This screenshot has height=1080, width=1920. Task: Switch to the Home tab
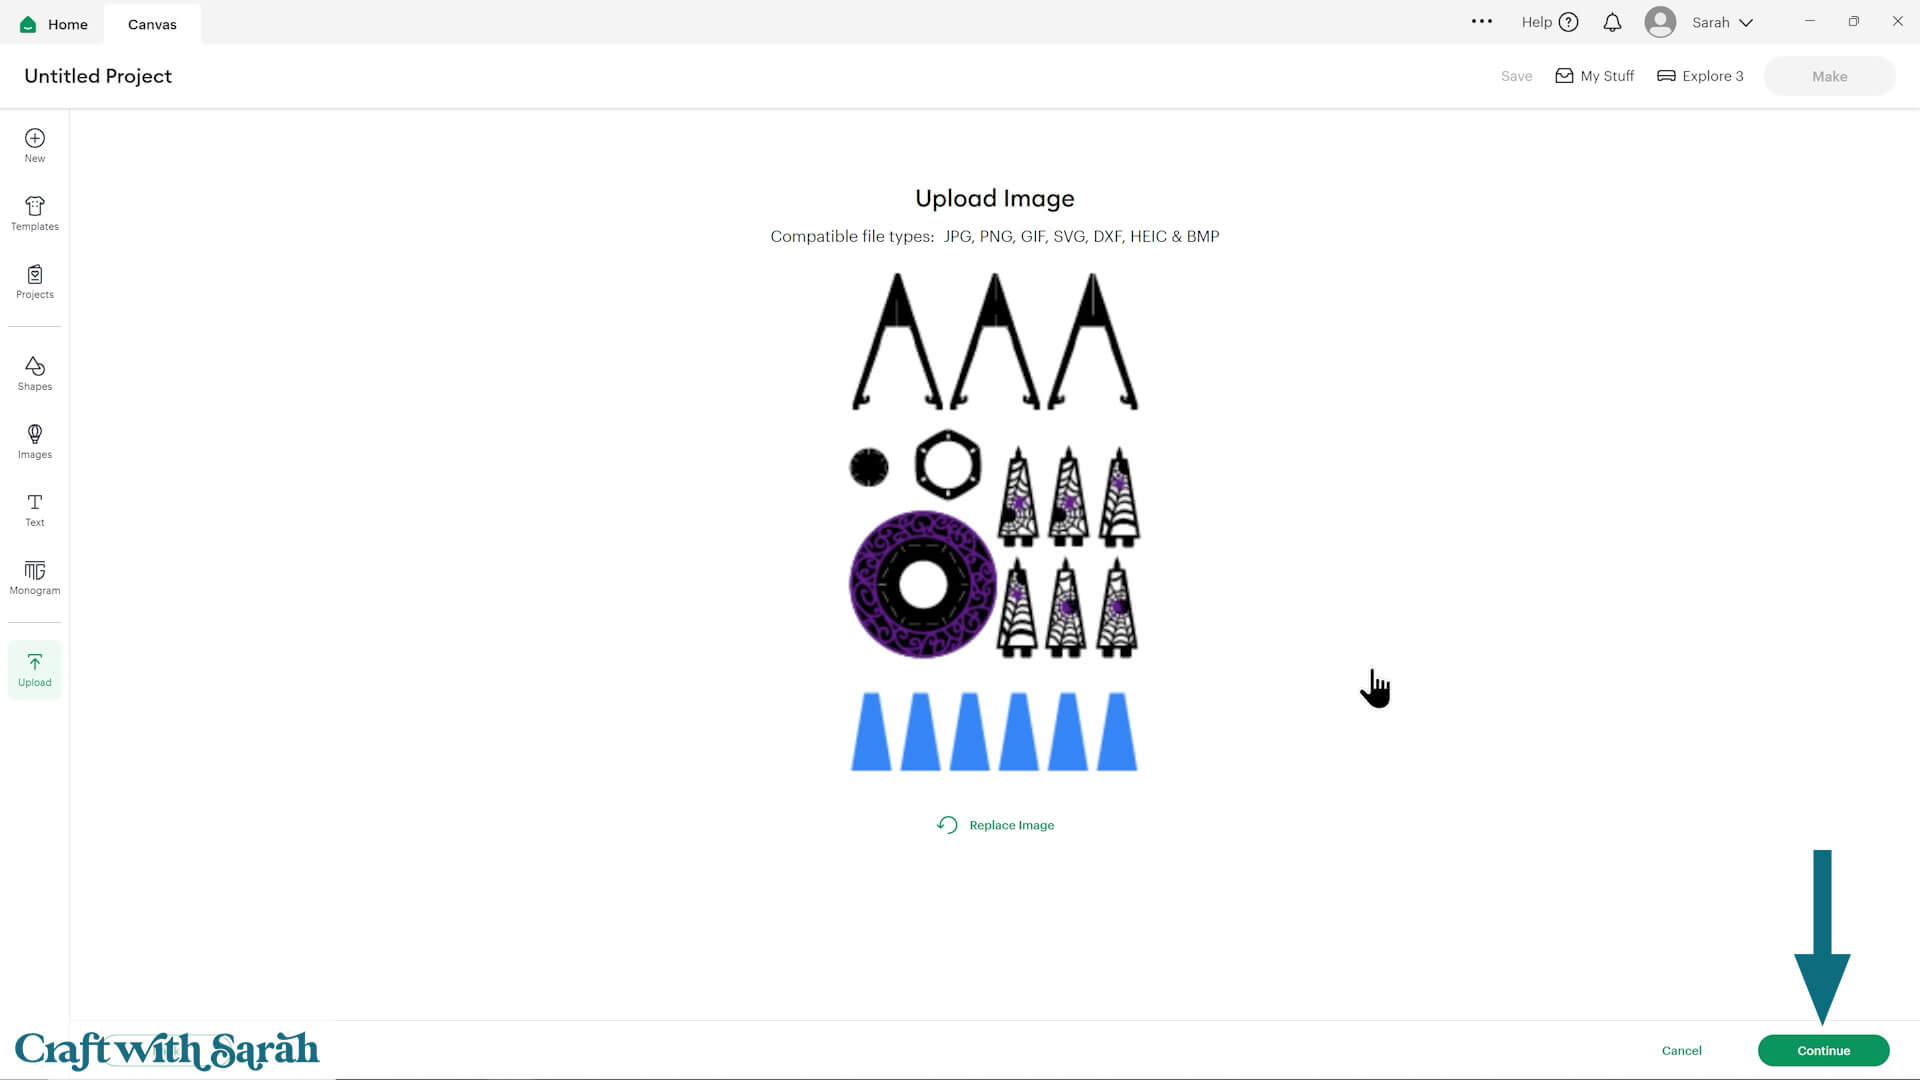pyautogui.click(x=54, y=24)
